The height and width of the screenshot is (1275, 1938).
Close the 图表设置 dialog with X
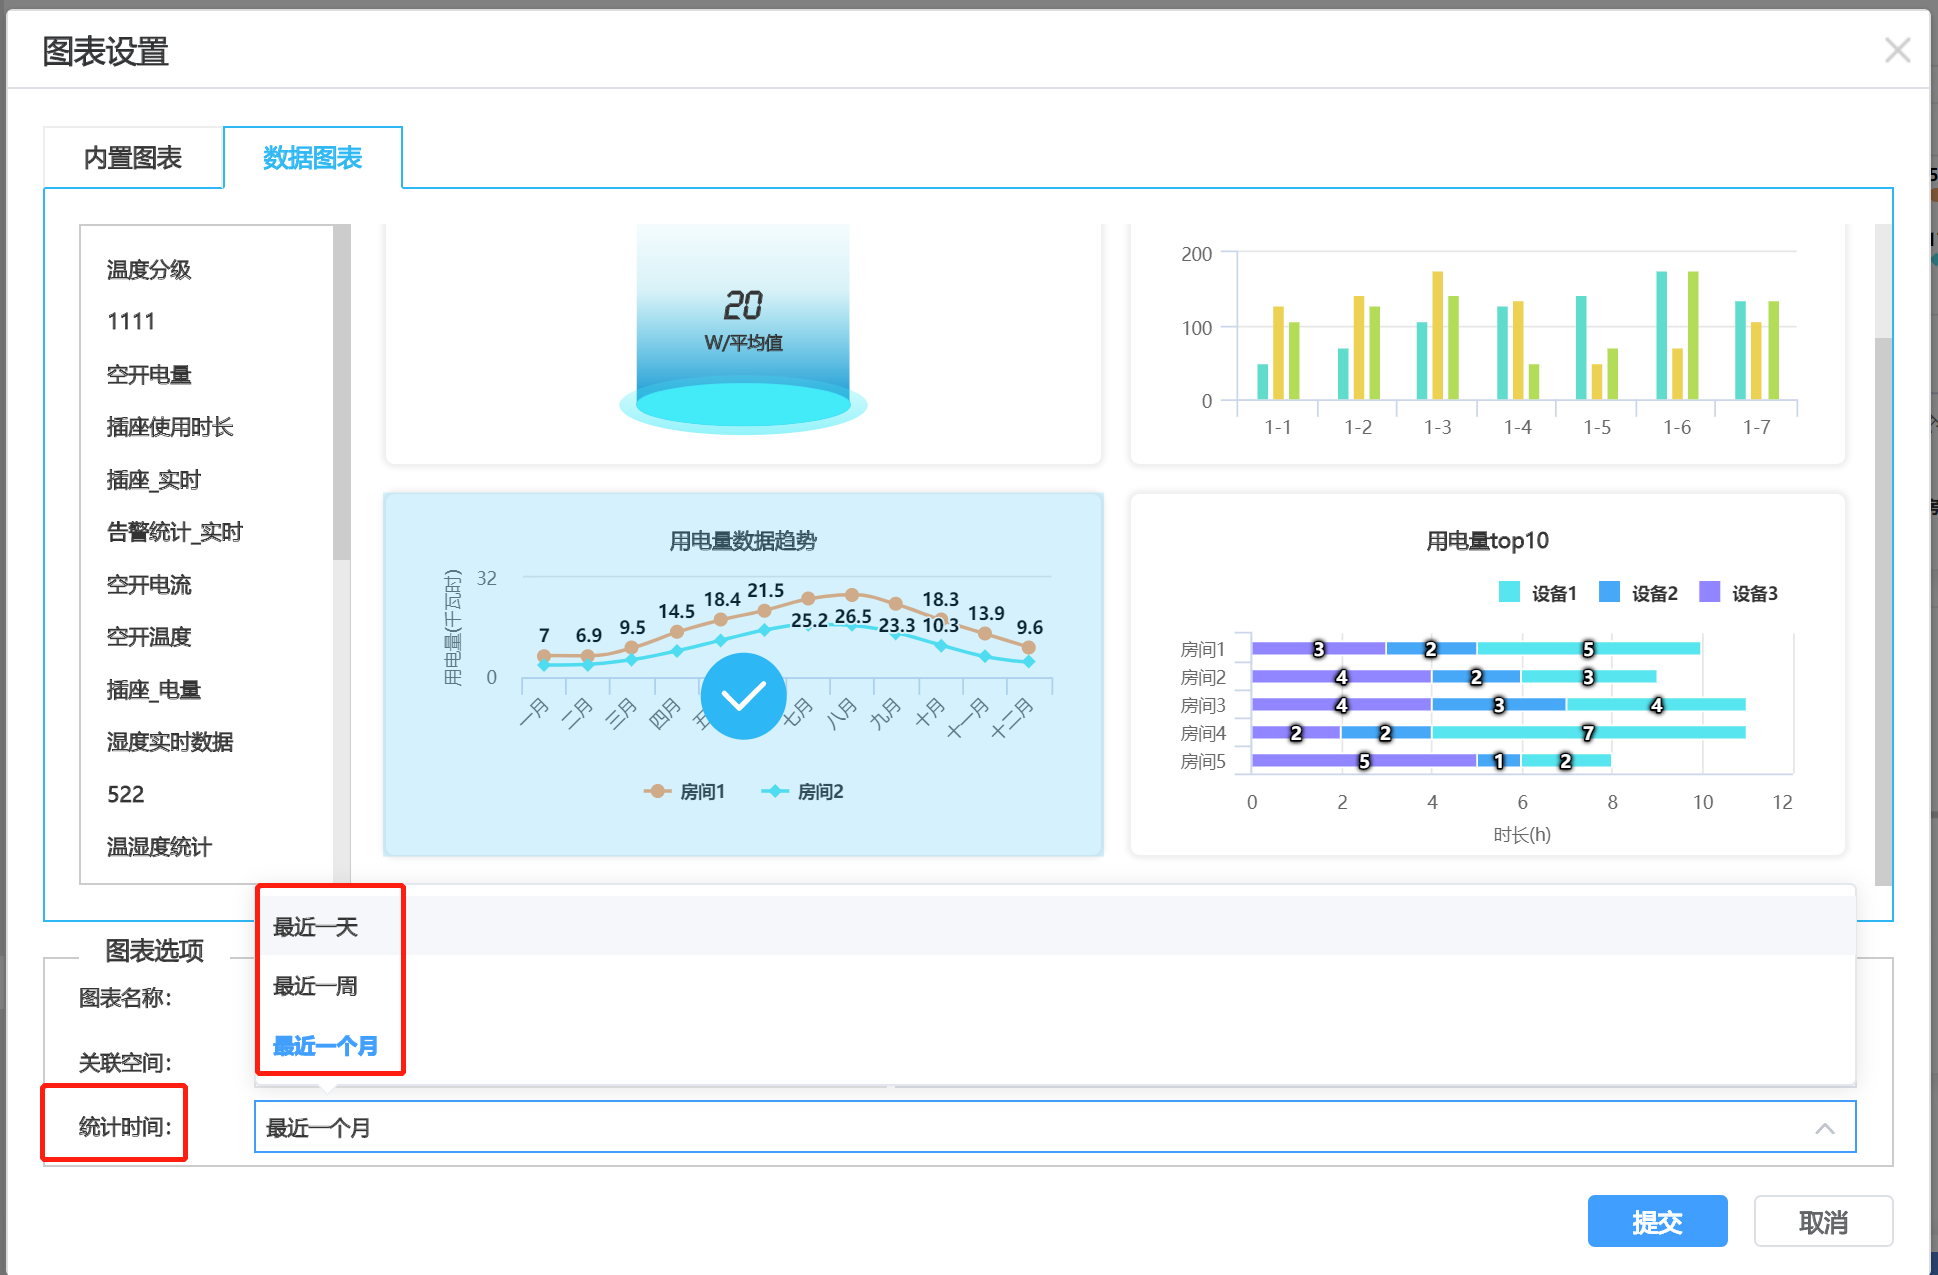click(1896, 50)
